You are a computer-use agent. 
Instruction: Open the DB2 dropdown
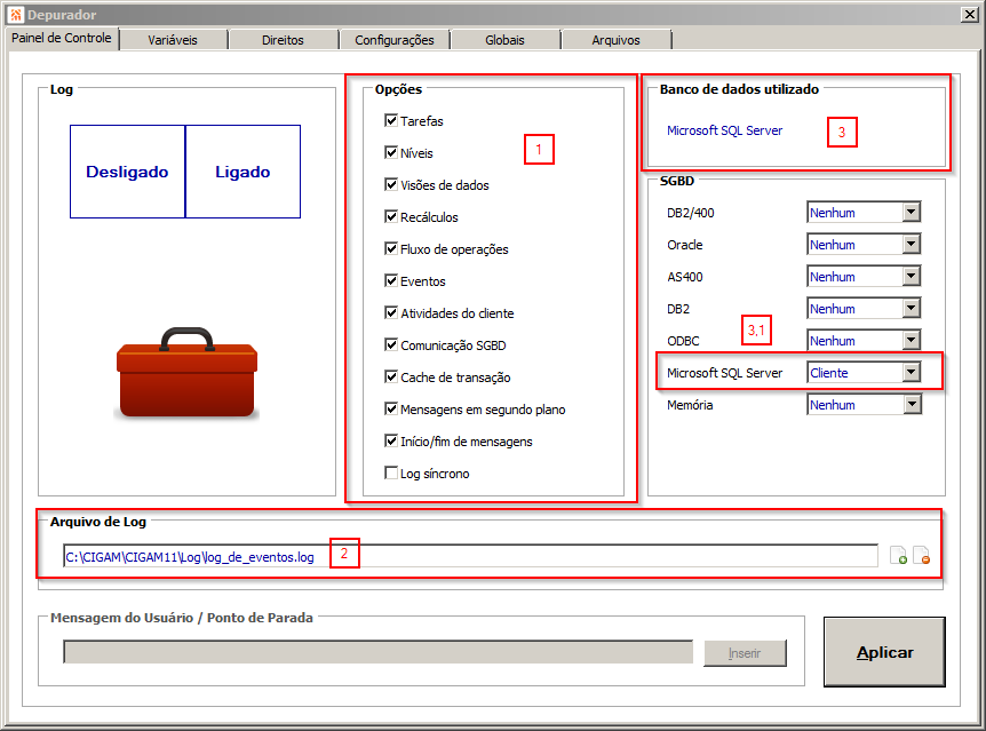911,309
